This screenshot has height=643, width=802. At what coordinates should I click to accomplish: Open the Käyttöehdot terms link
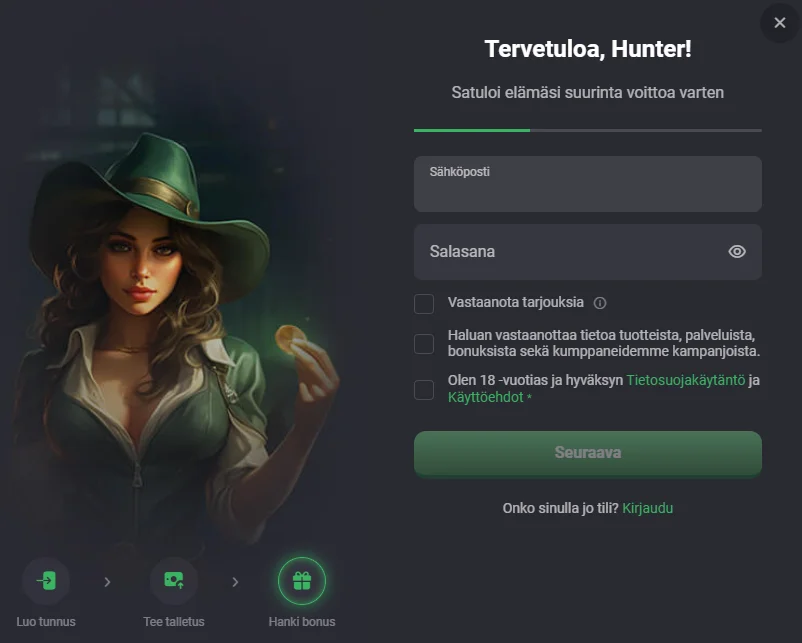tap(485, 397)
